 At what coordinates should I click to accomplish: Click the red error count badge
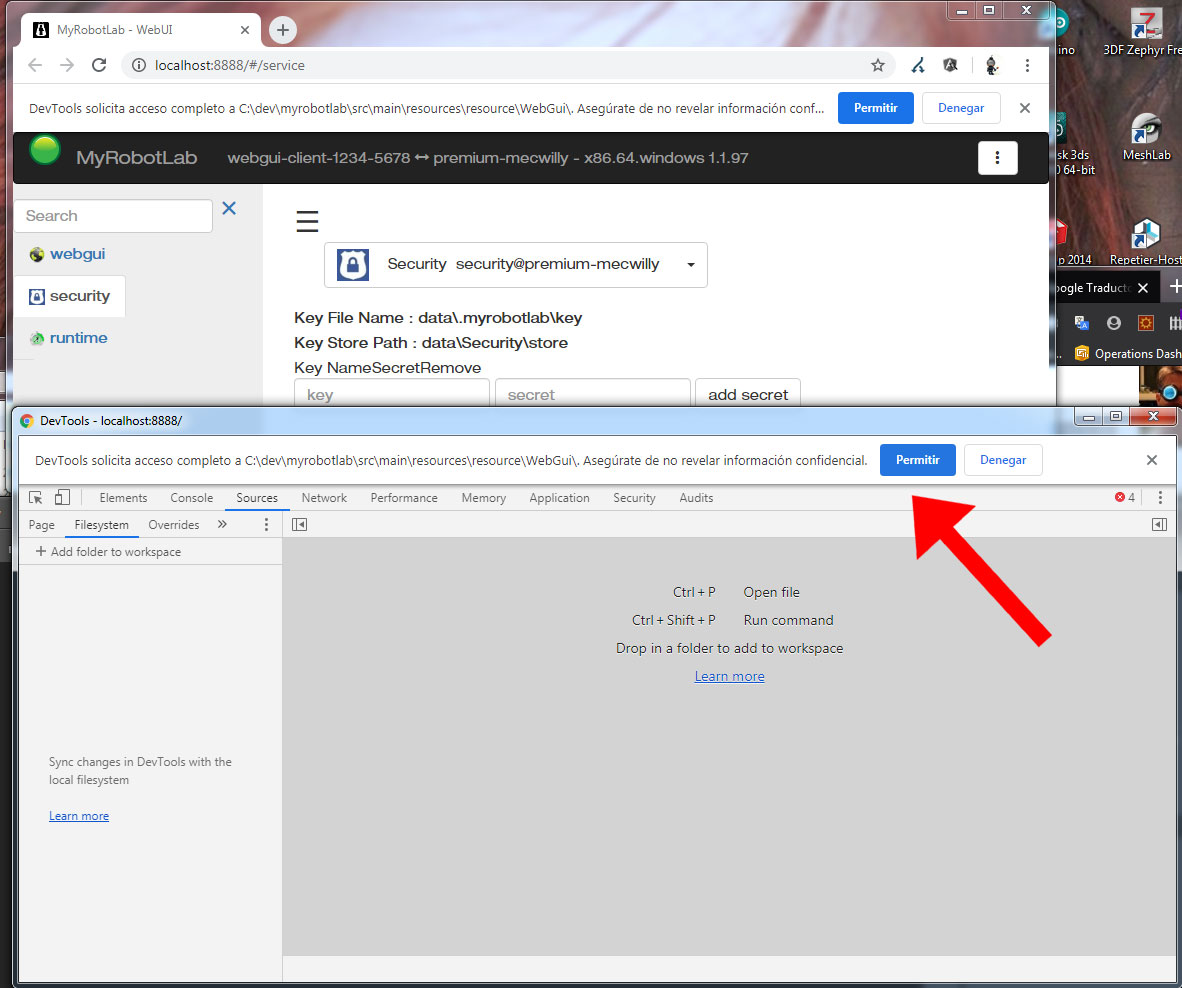[x=1125, y=497]
